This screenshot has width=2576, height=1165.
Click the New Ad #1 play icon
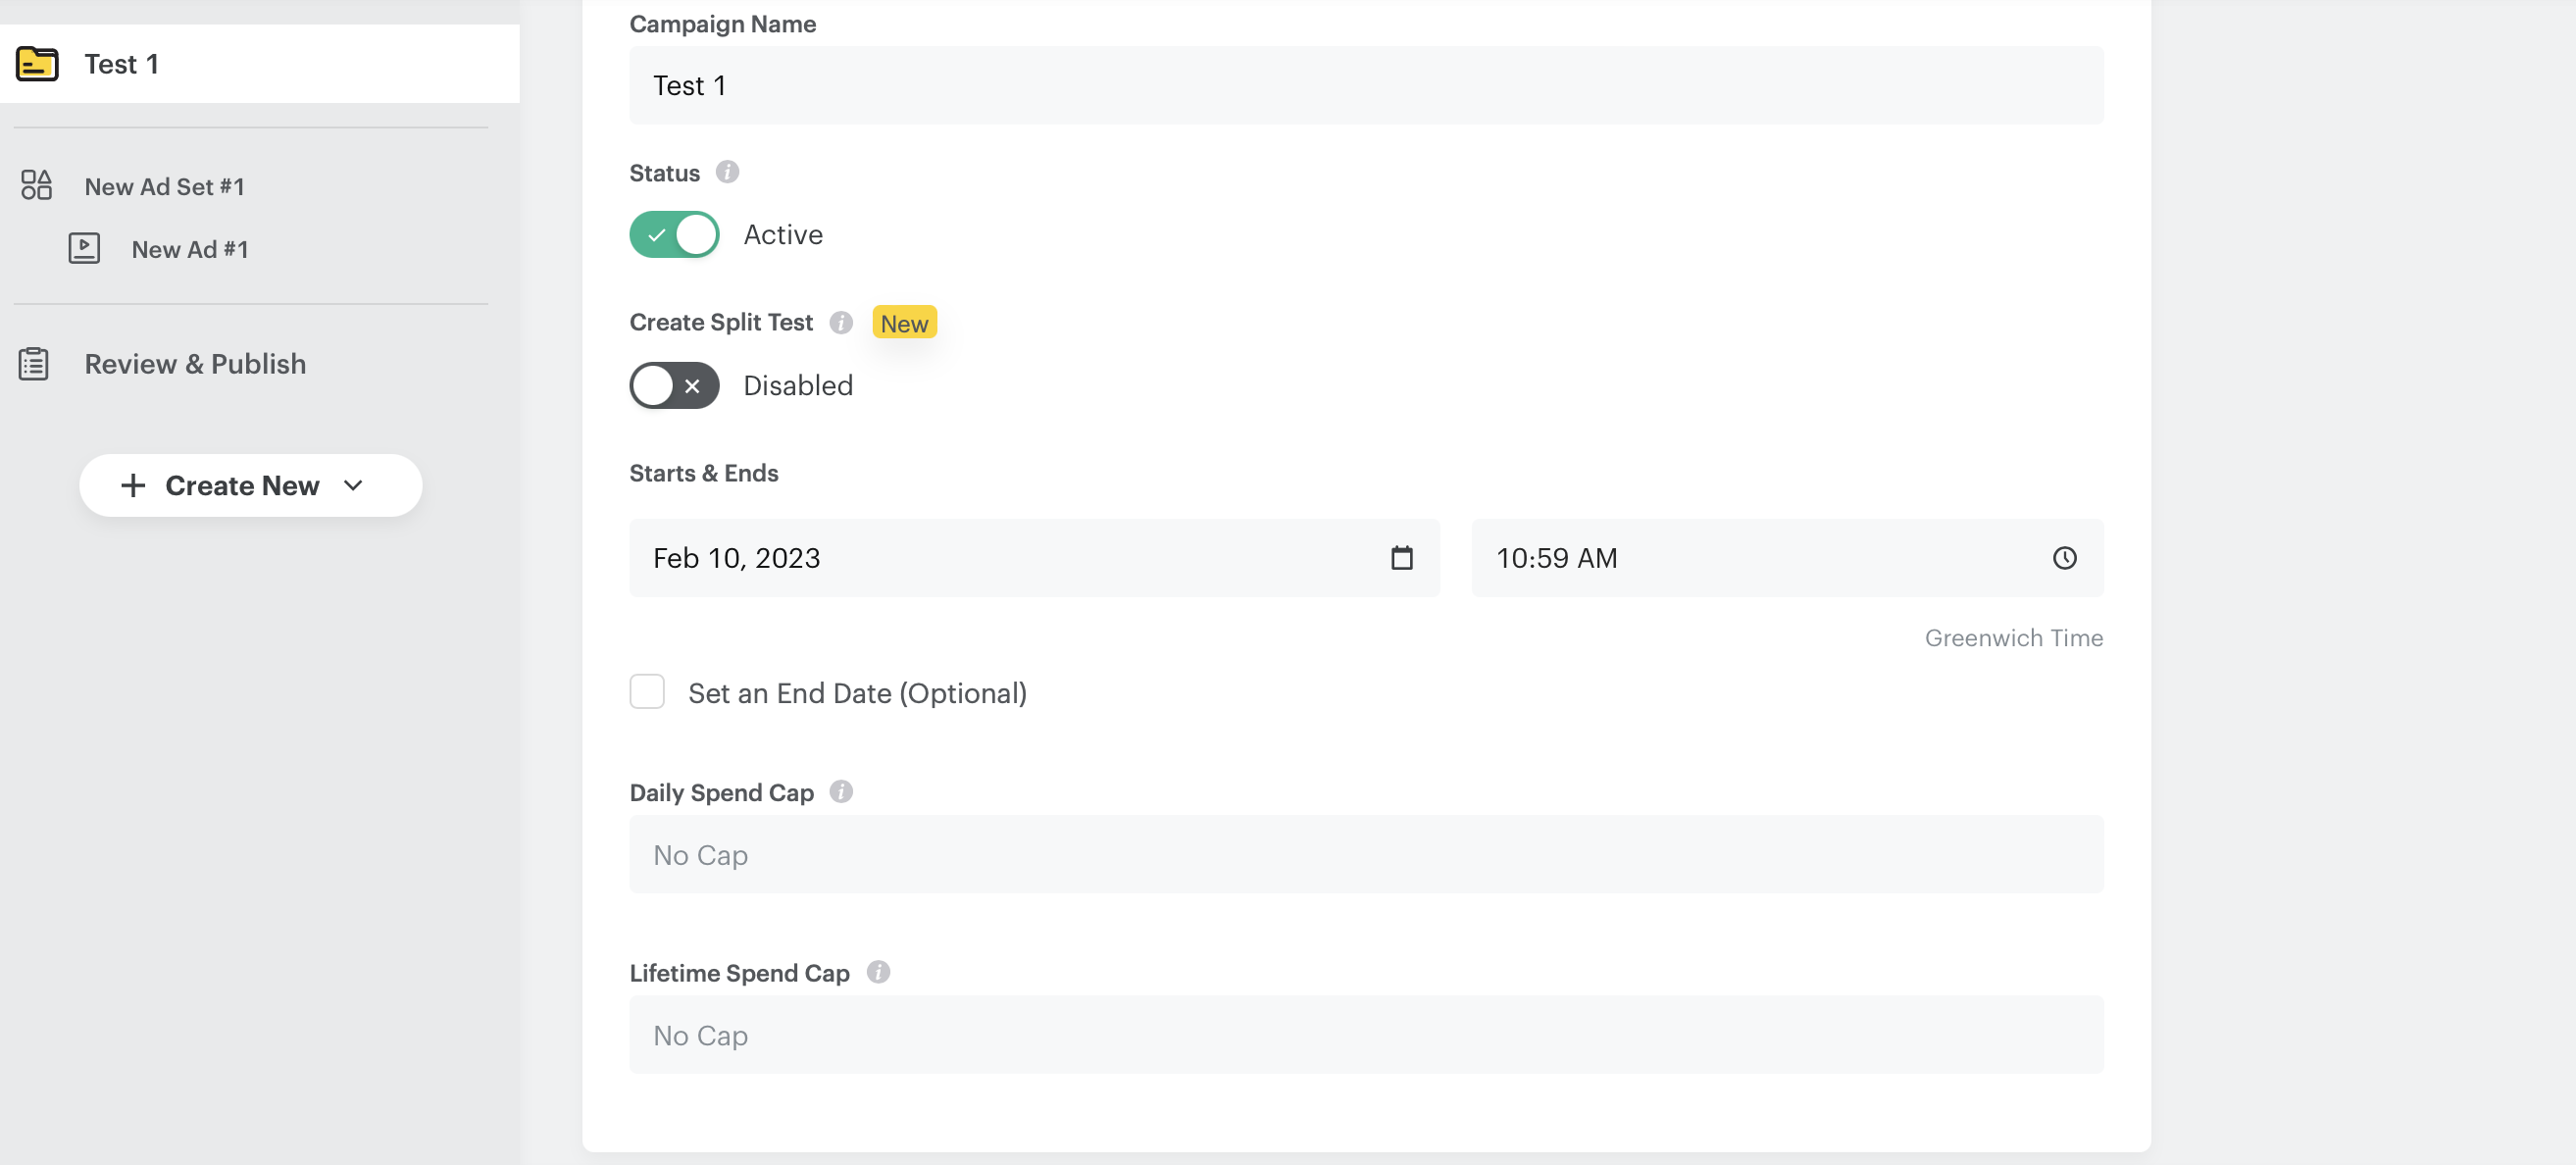pyautogui.click(x=84, y=248)
